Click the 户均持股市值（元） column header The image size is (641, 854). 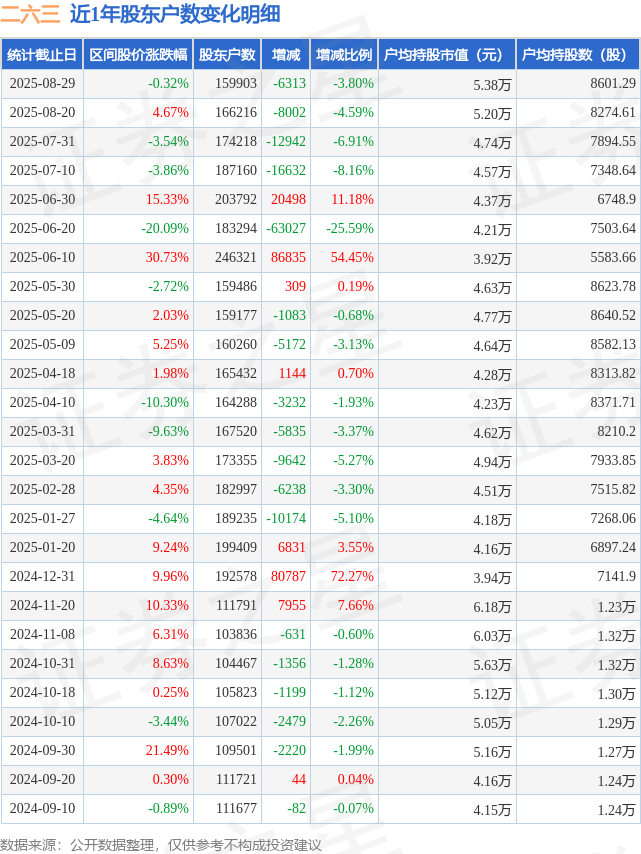click(446, 54)
